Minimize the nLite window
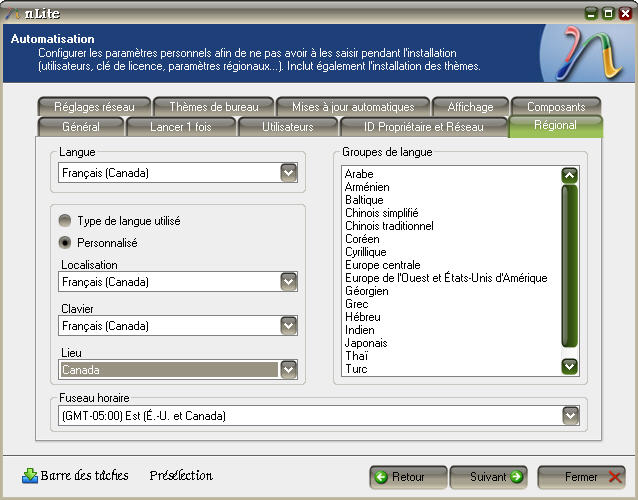 [x=591, y=13]
